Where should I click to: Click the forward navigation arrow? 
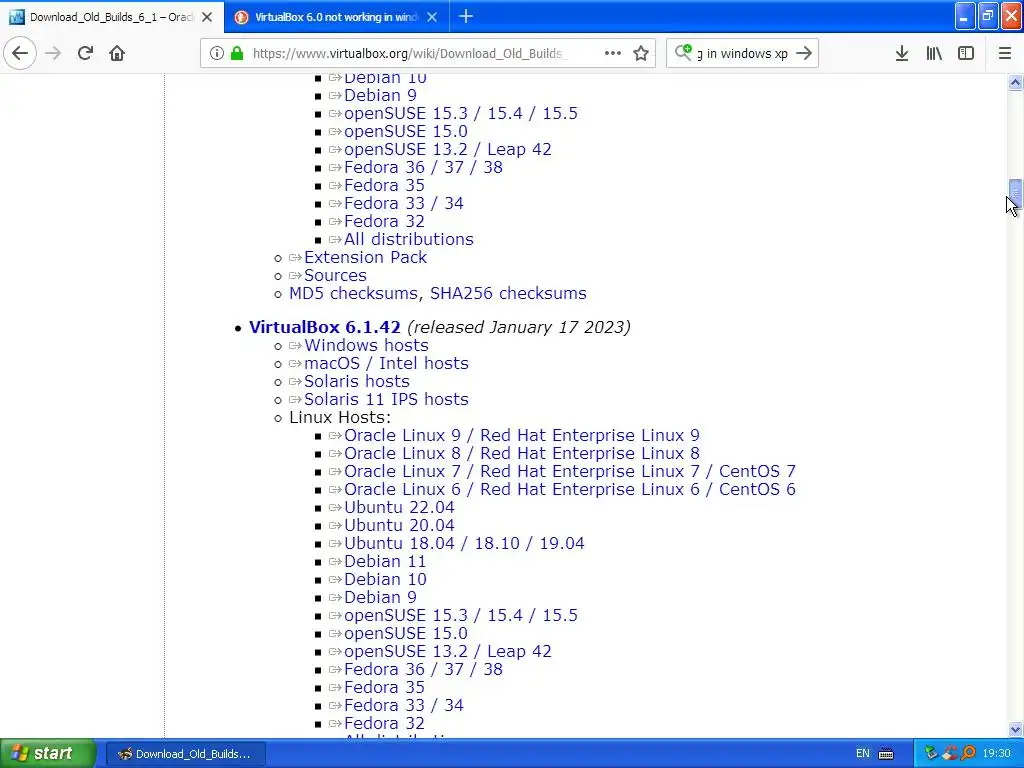[53, 53]
